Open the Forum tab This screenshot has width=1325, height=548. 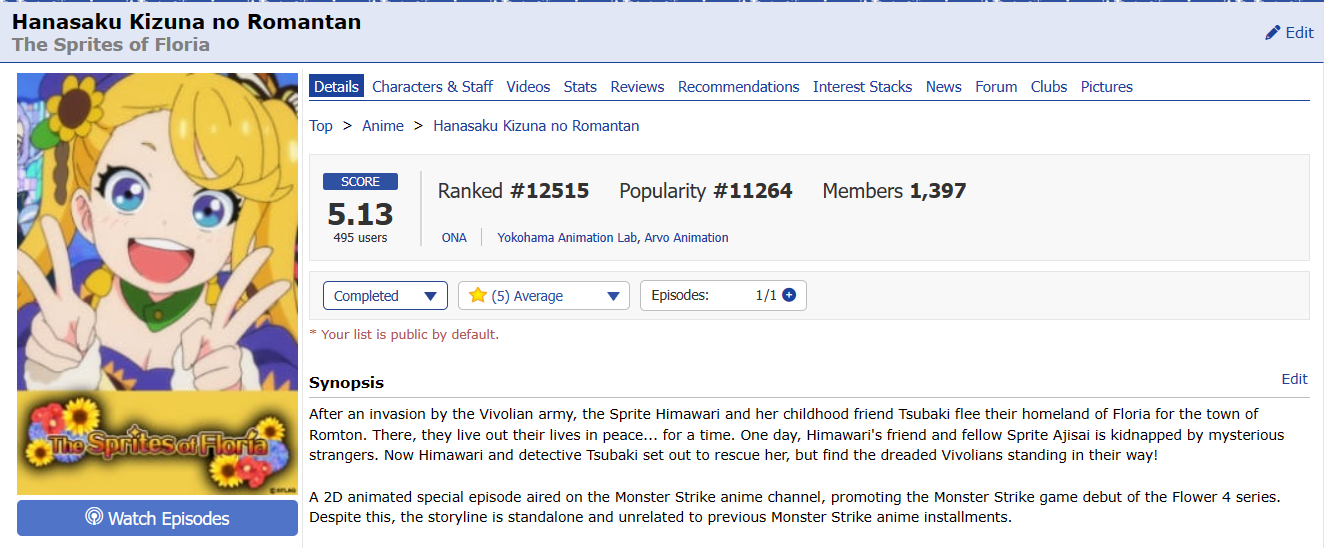click(x=996, y=87)
